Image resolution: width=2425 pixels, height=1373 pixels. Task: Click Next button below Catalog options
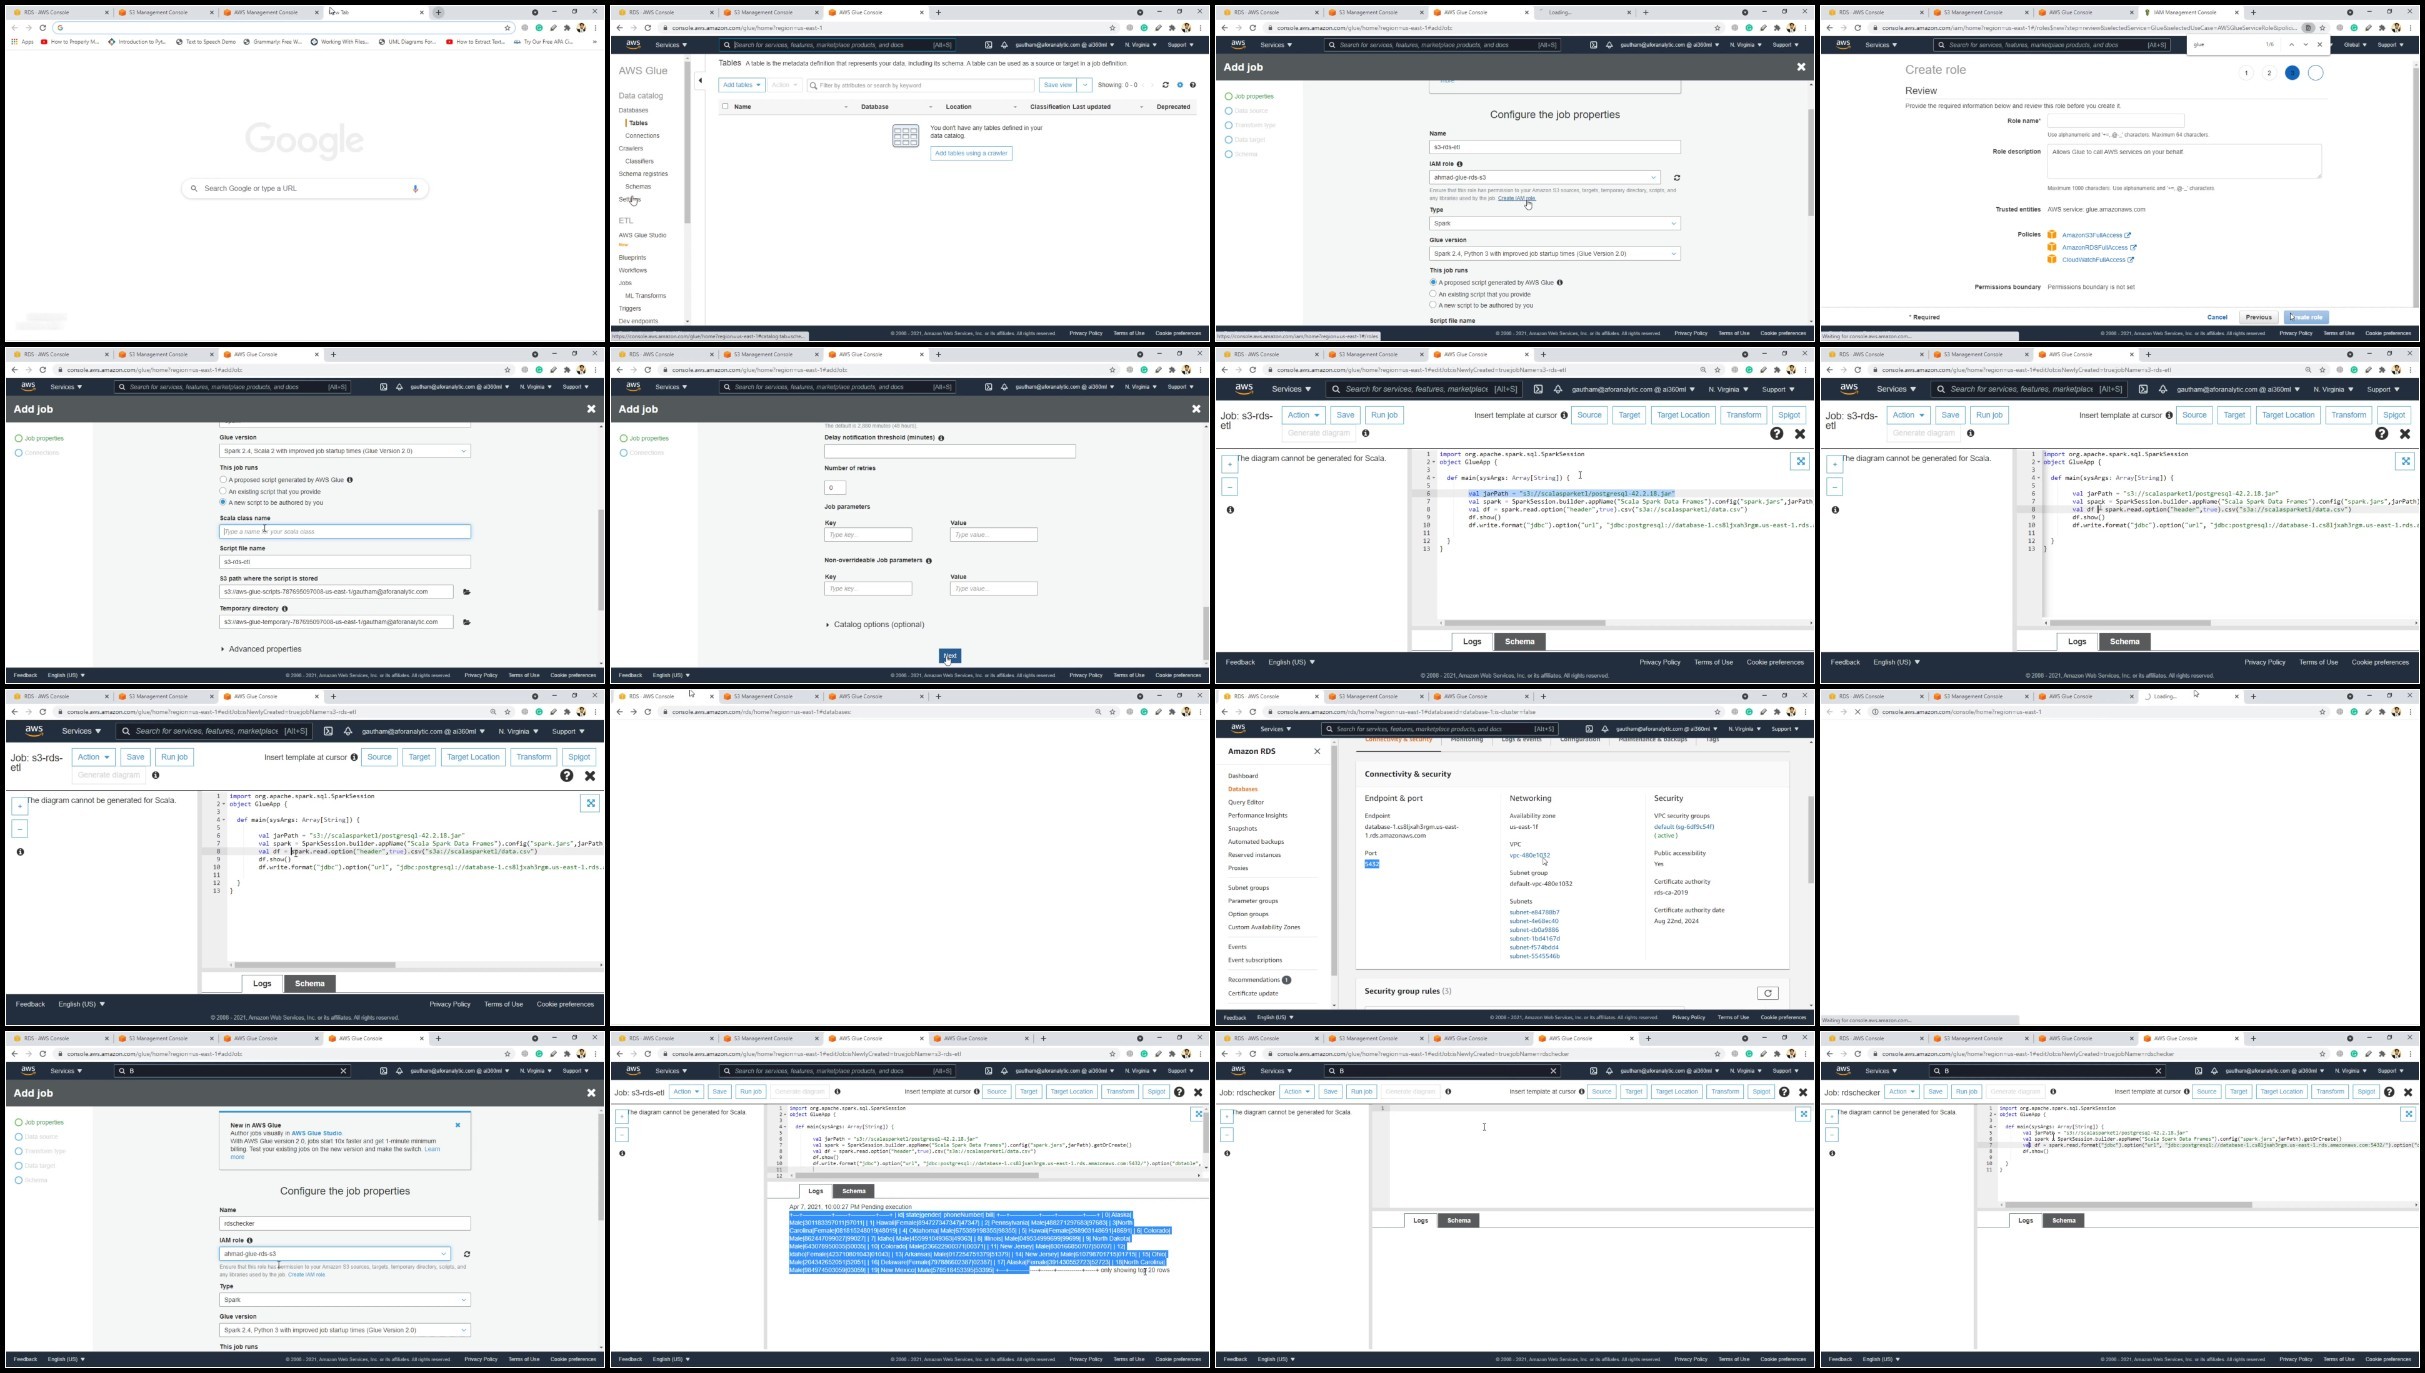click(950, 656)
